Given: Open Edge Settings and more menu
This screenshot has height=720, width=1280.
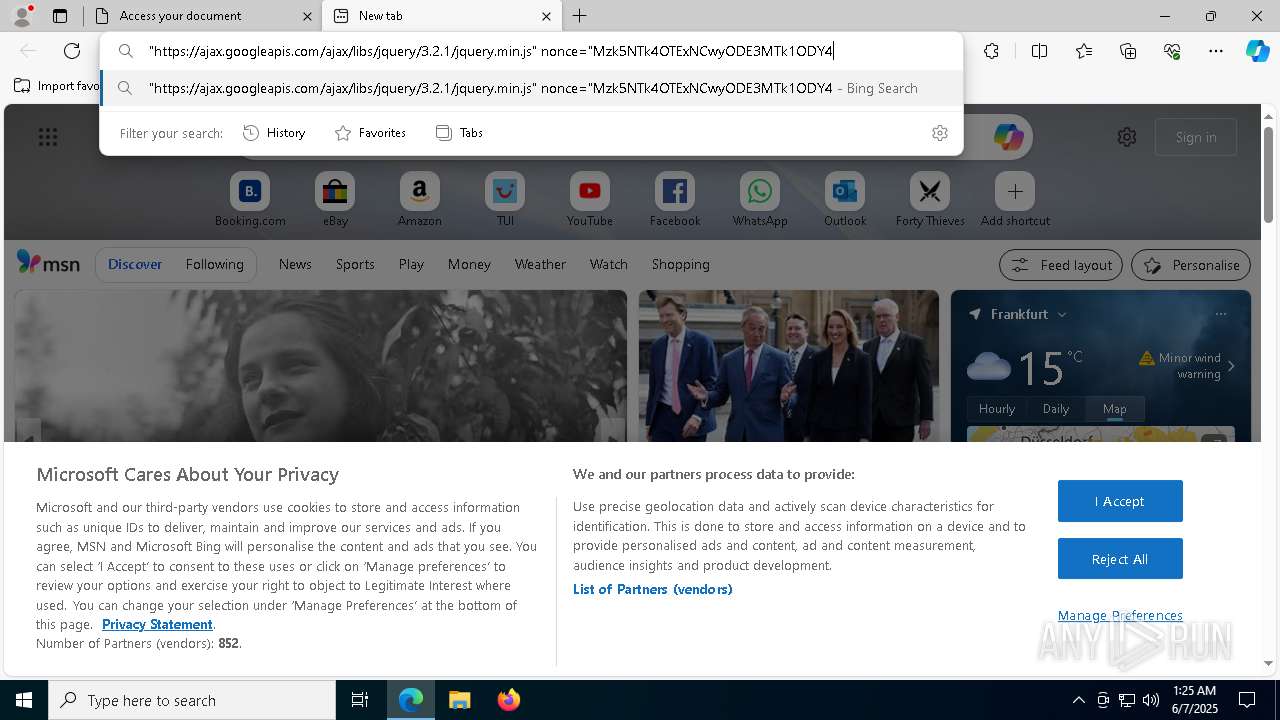Looking at the screenshot, I should click(1216, 51).
